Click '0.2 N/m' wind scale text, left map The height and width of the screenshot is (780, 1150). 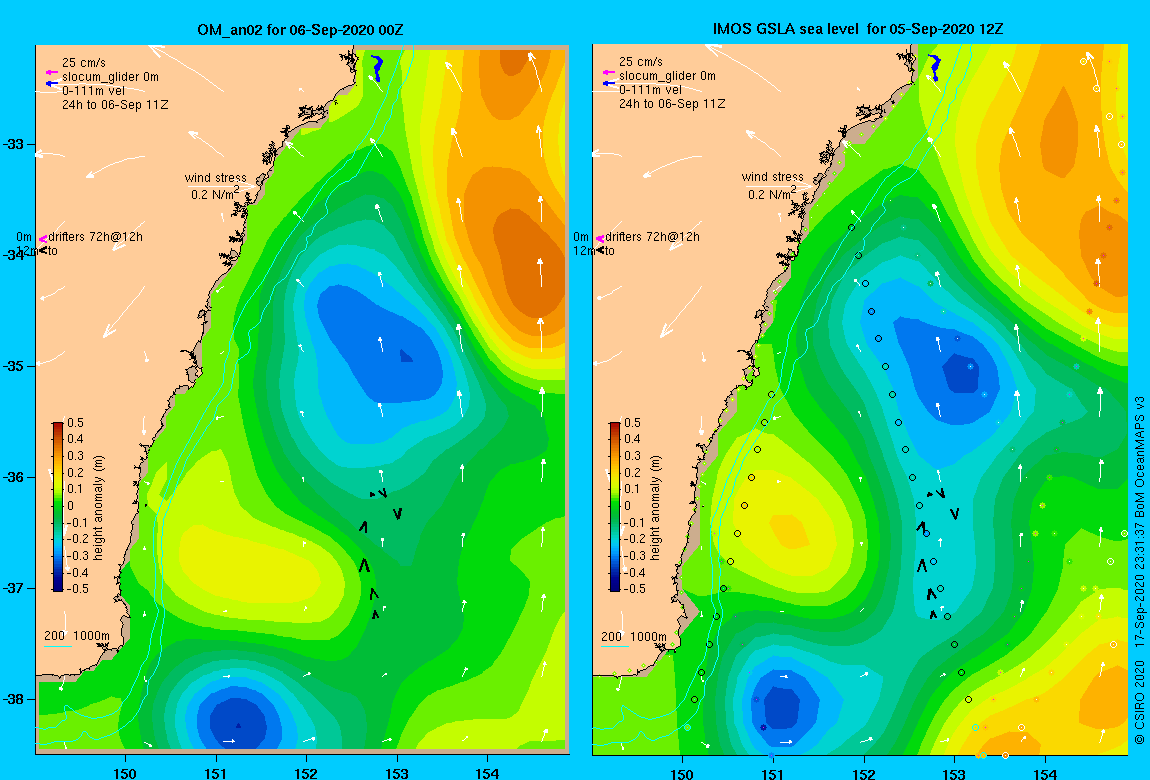[215, 194]
